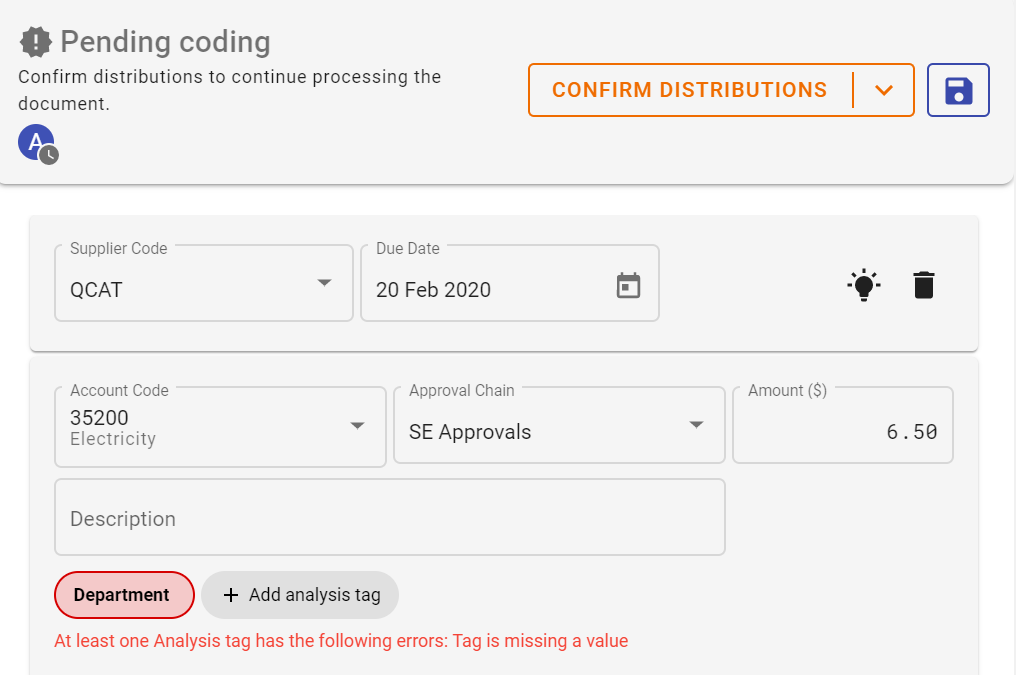Expand the Account Code 35200 dropdown

356,425
